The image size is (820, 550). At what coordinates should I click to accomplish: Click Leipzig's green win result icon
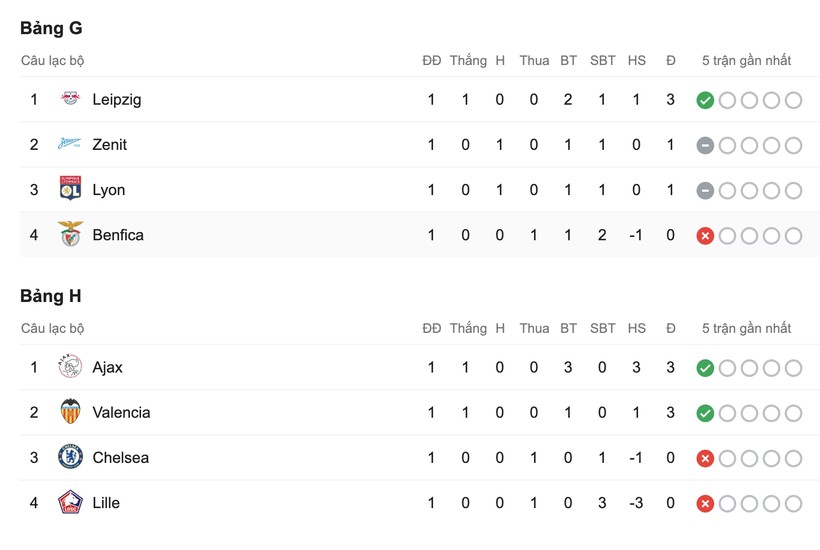[x=705, y=100]
